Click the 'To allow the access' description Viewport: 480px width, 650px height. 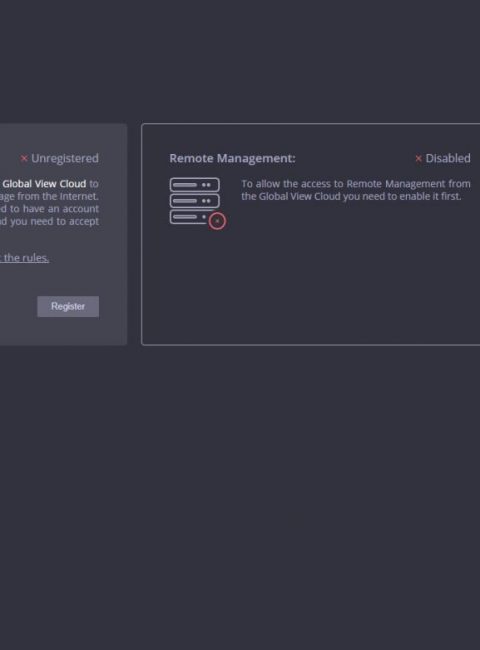356,190
